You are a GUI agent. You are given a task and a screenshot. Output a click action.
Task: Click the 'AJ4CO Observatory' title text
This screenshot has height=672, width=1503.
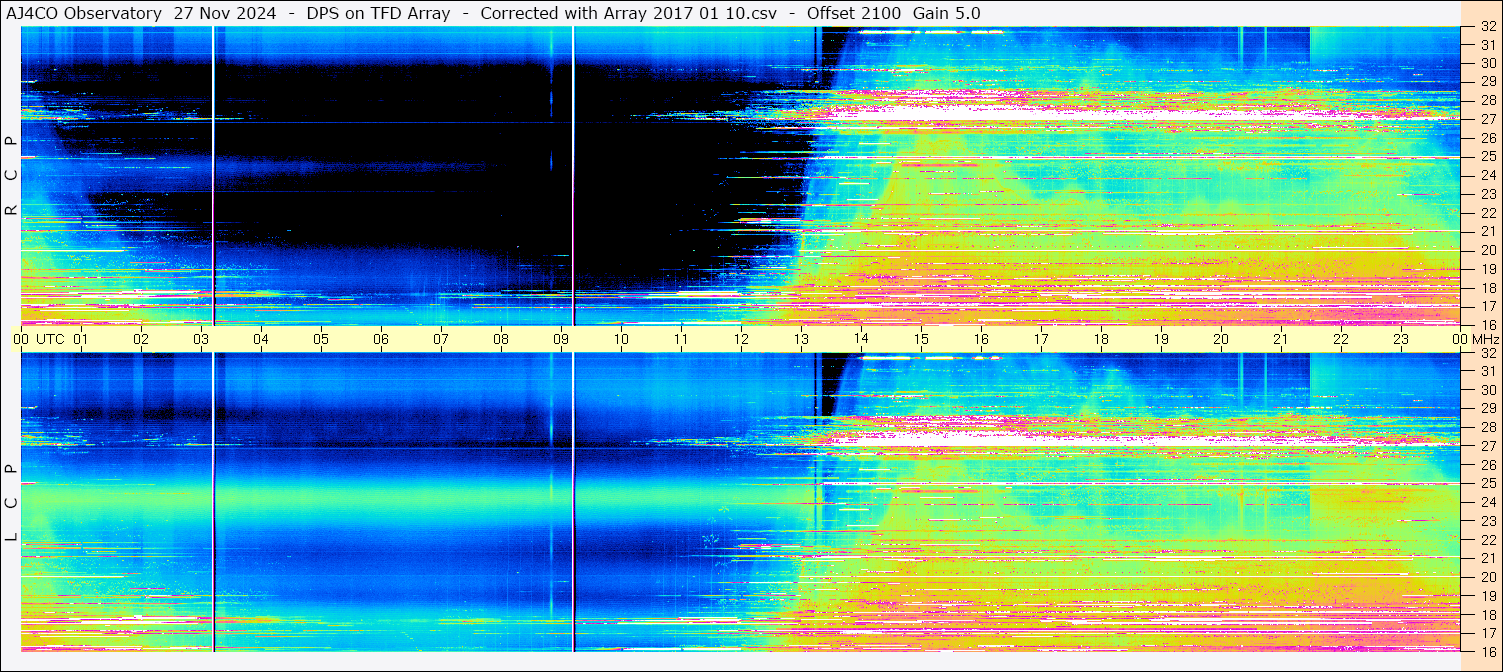coord(85,13)
